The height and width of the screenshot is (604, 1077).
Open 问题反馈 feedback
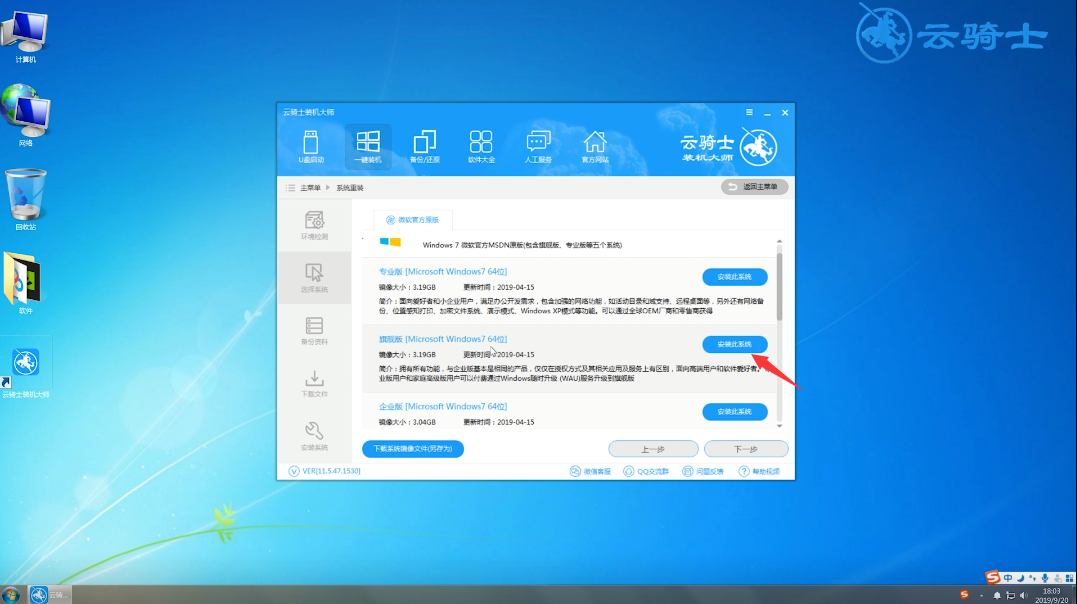pos(703,471)
